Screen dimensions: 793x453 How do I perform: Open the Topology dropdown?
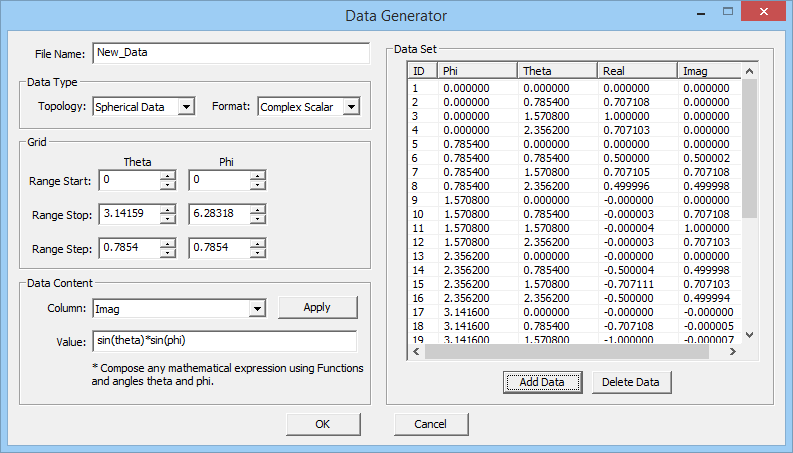[x=186, y=107]
